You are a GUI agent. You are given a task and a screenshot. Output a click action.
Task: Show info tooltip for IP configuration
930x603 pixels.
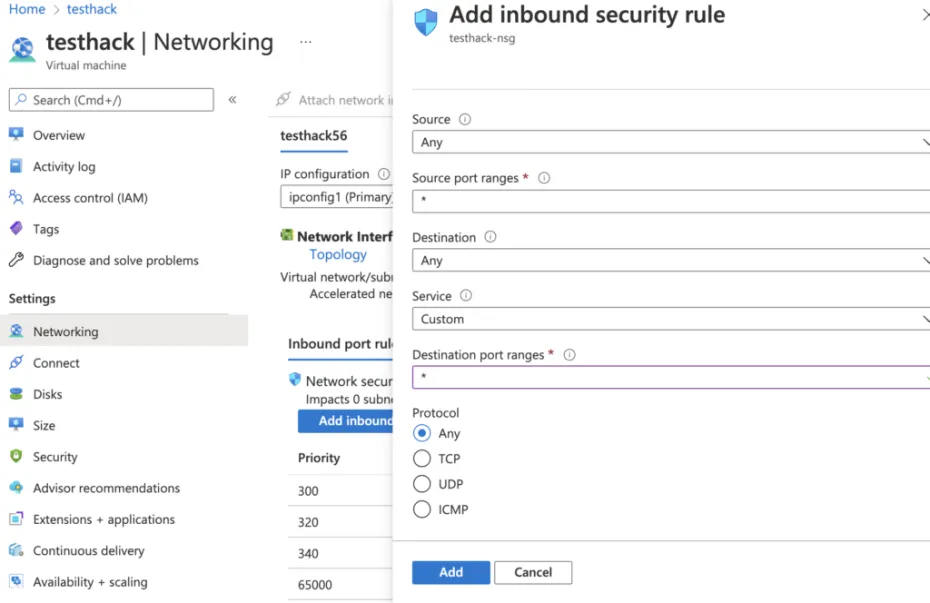(384, 174)
